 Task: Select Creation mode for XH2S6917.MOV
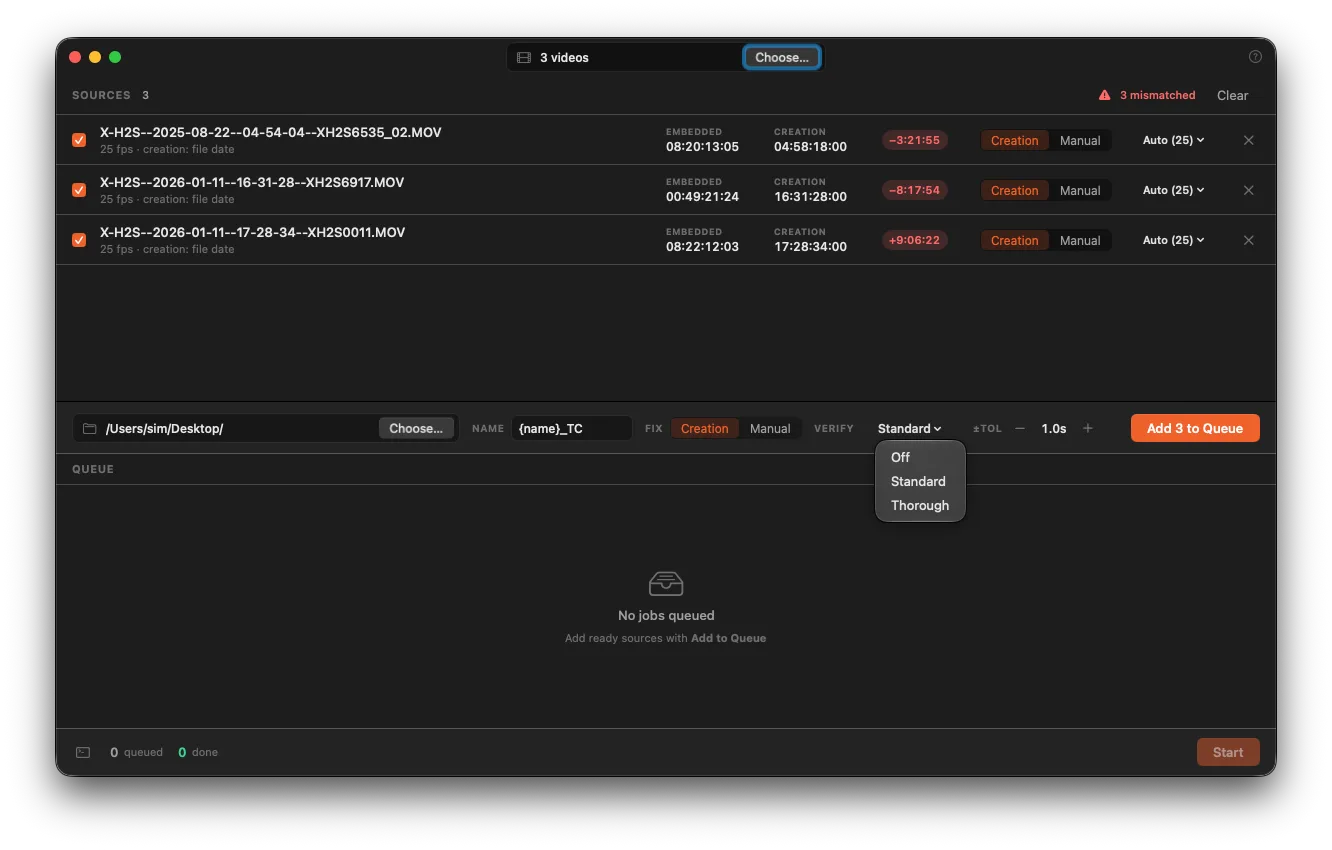(1015, 191)
